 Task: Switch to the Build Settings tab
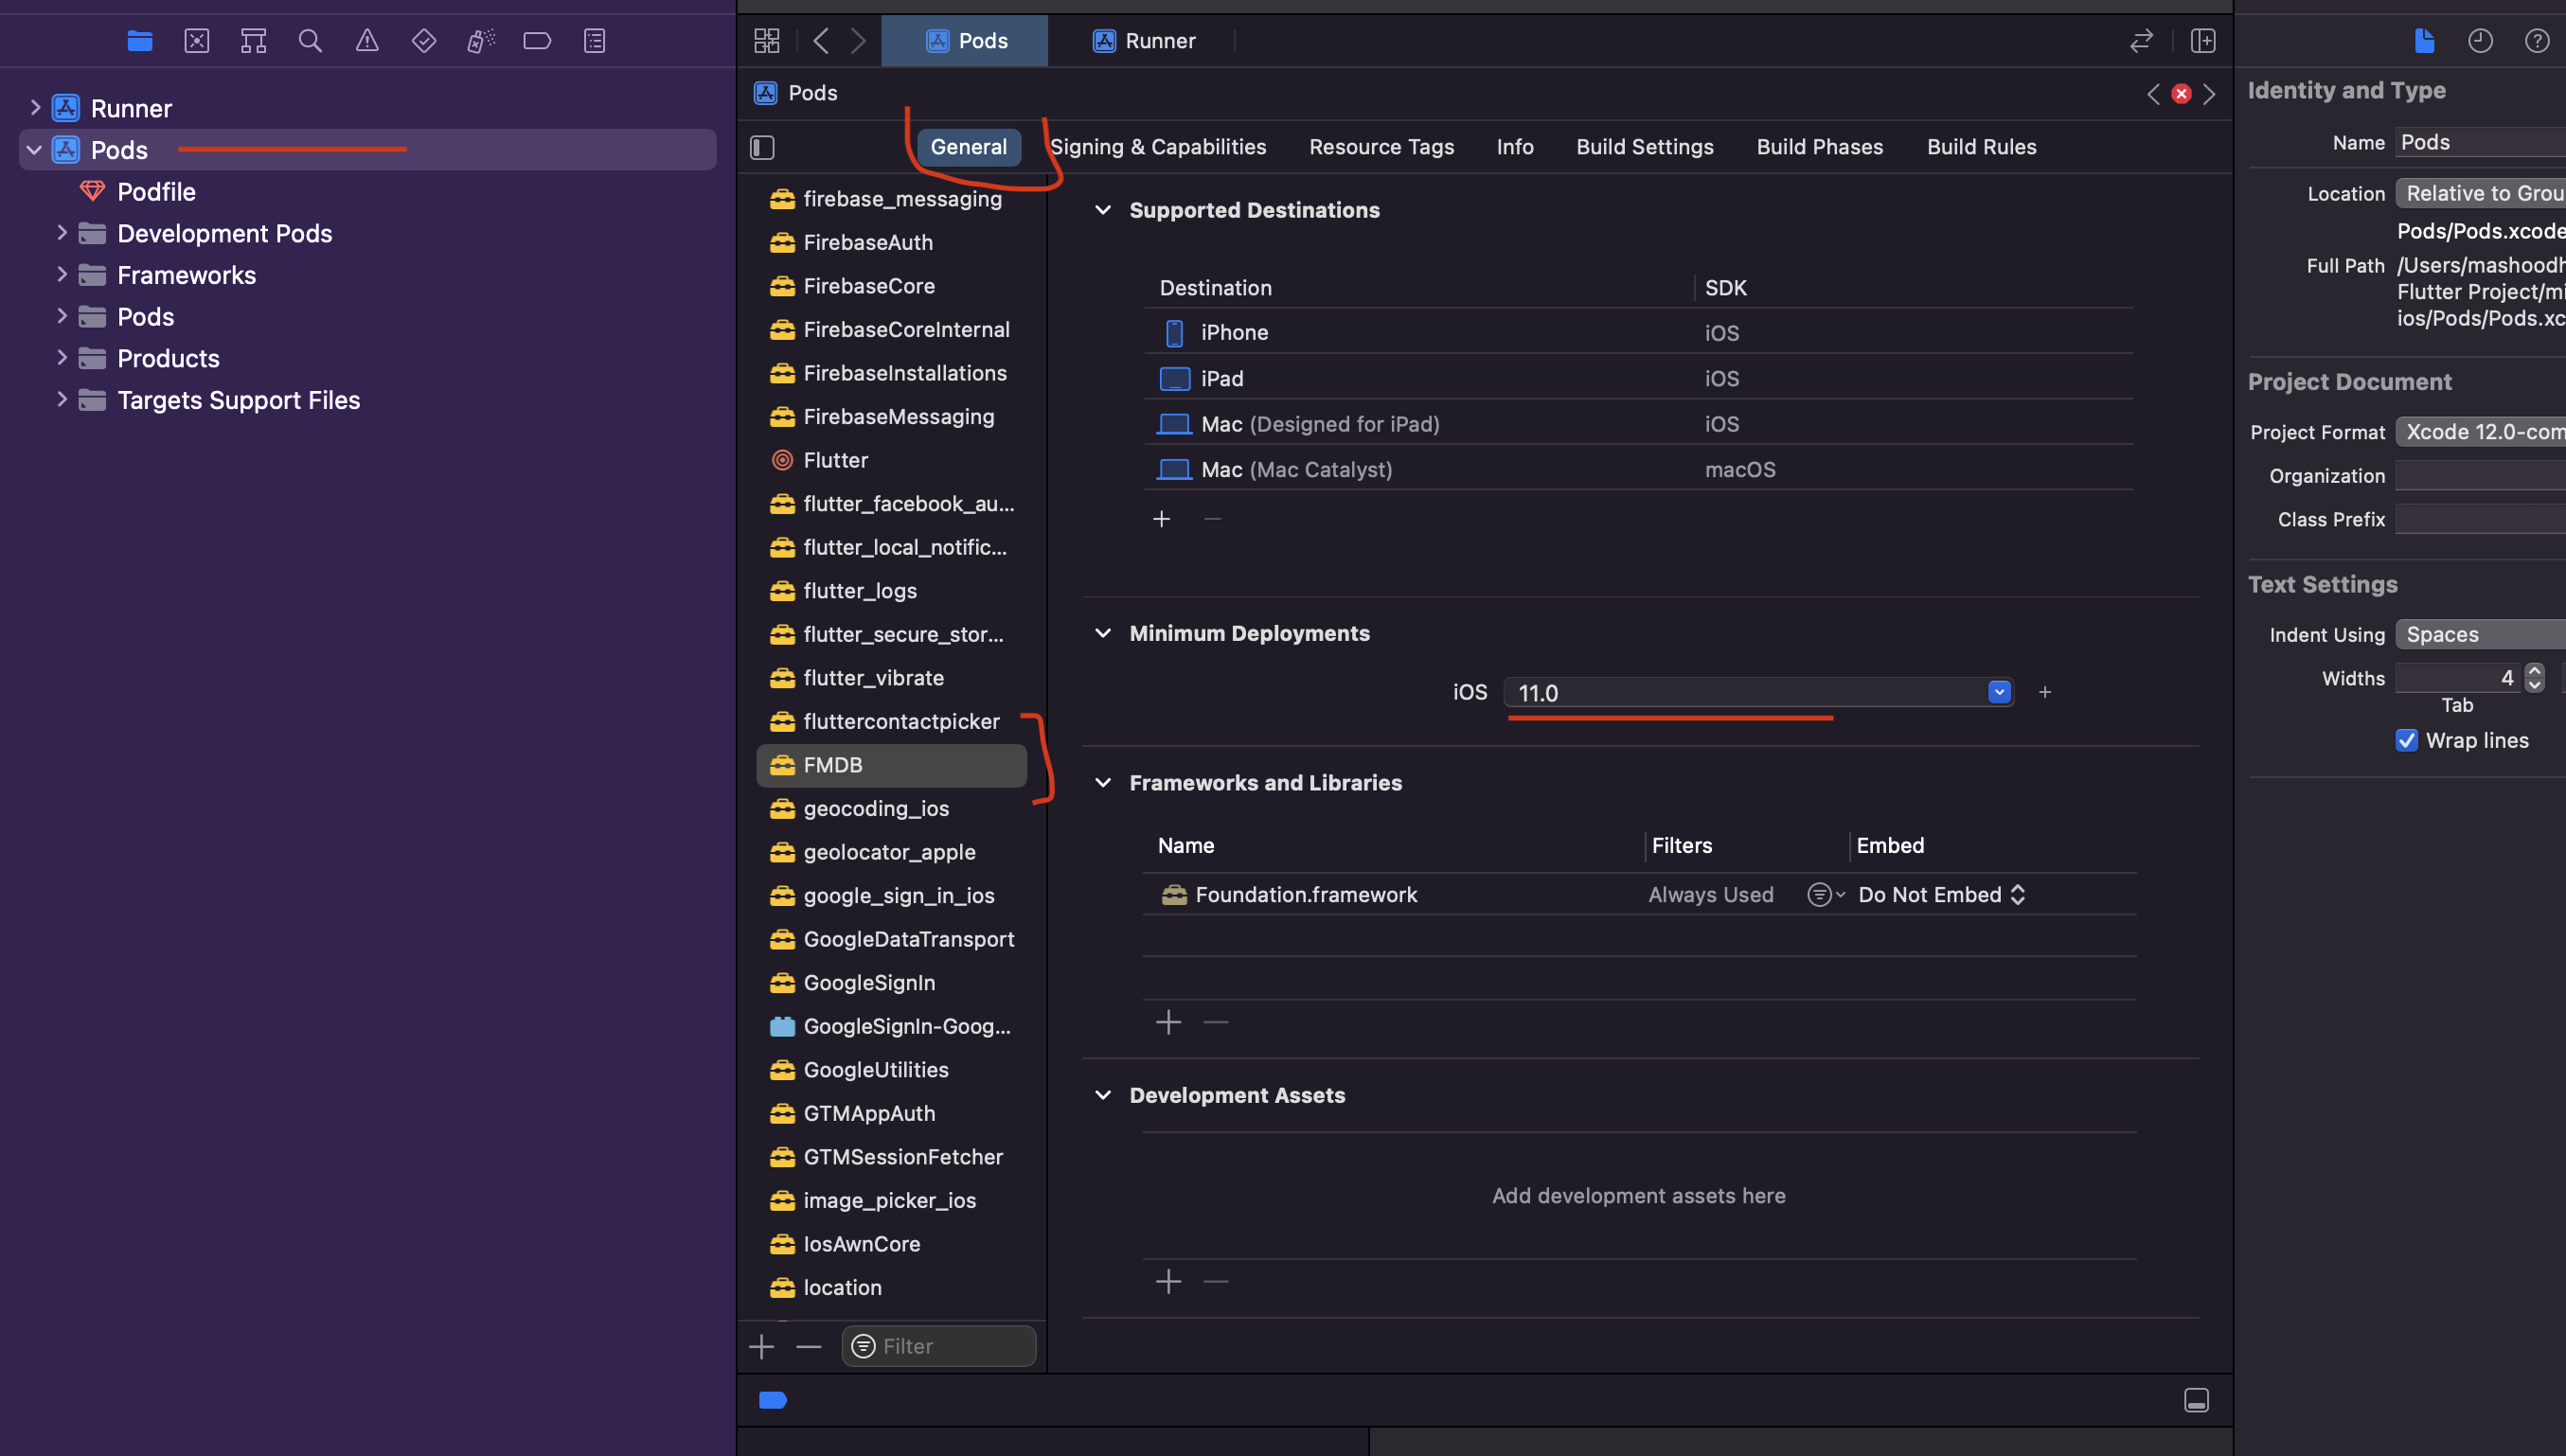(x=1645, y=147)
